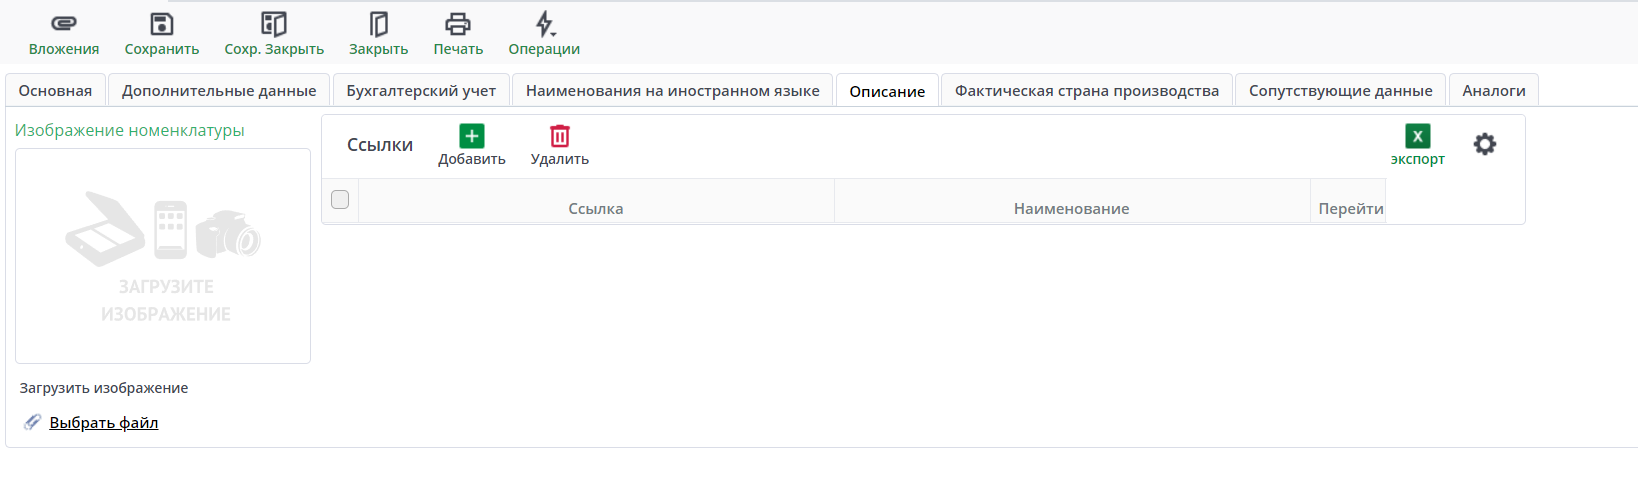Export links with the Excel экспорт icon
Image resolution: width=1638 pixels, height=479 pixels.
click(x=1417, y=136)
